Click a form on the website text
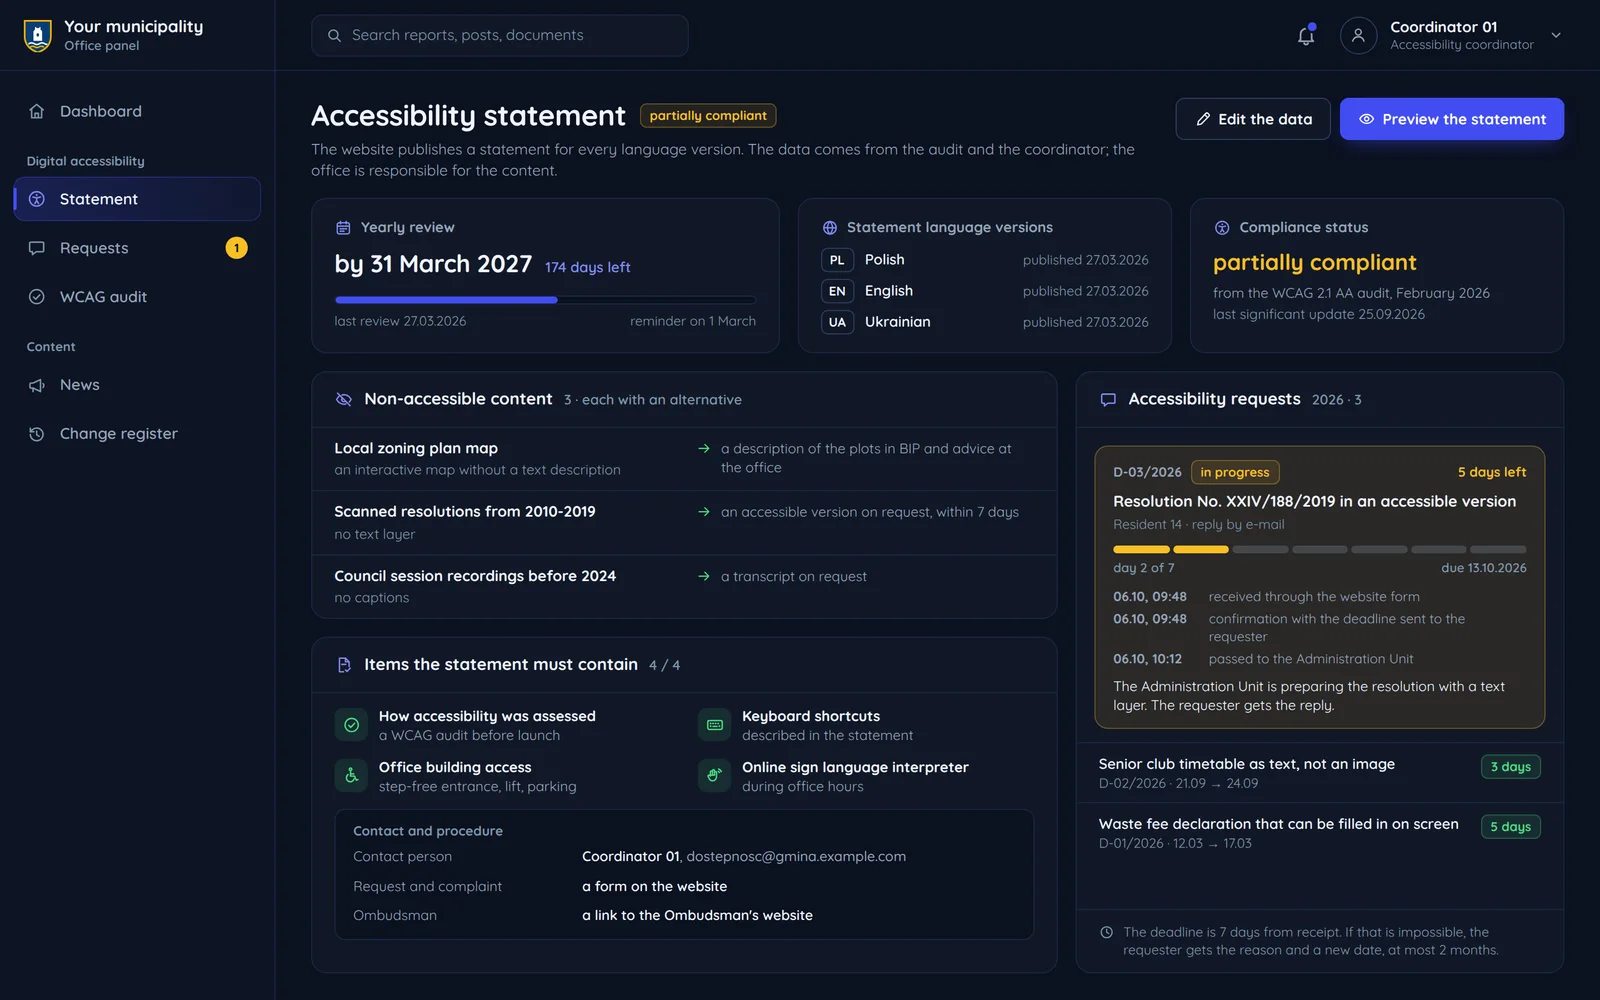1600x1000 pixels. [x=655, y=887]
